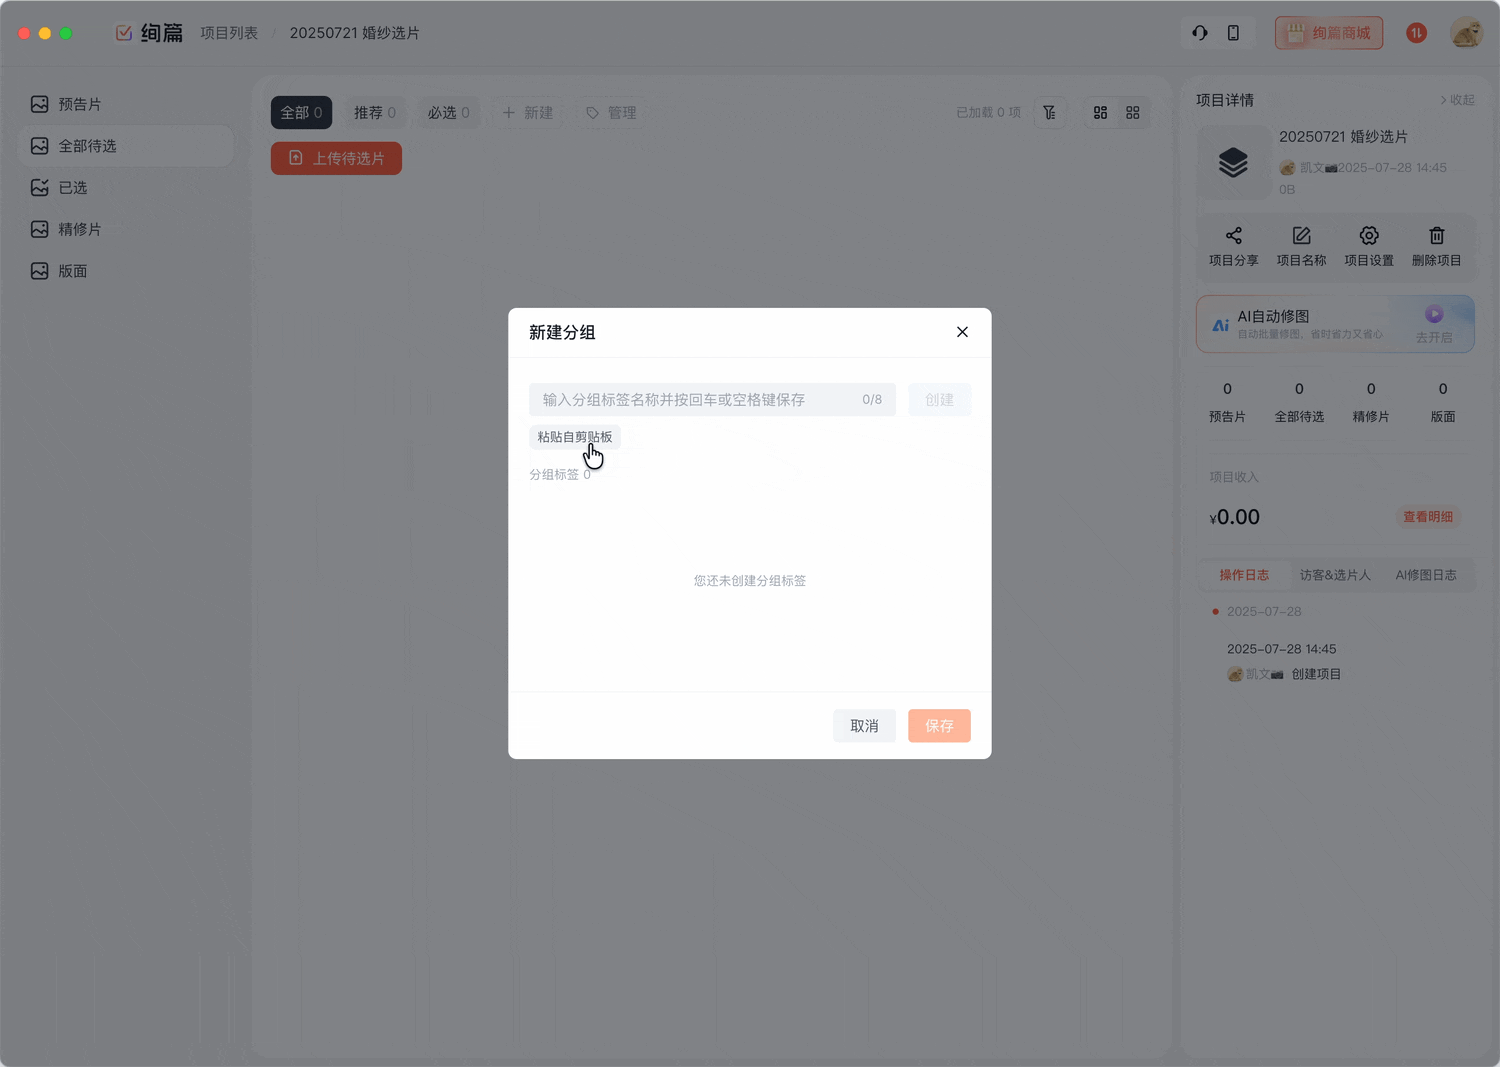The height and width of the screenshot is (1067, 1500).
Task: Collapse panel with 收起
Action: click(1457, 100)
